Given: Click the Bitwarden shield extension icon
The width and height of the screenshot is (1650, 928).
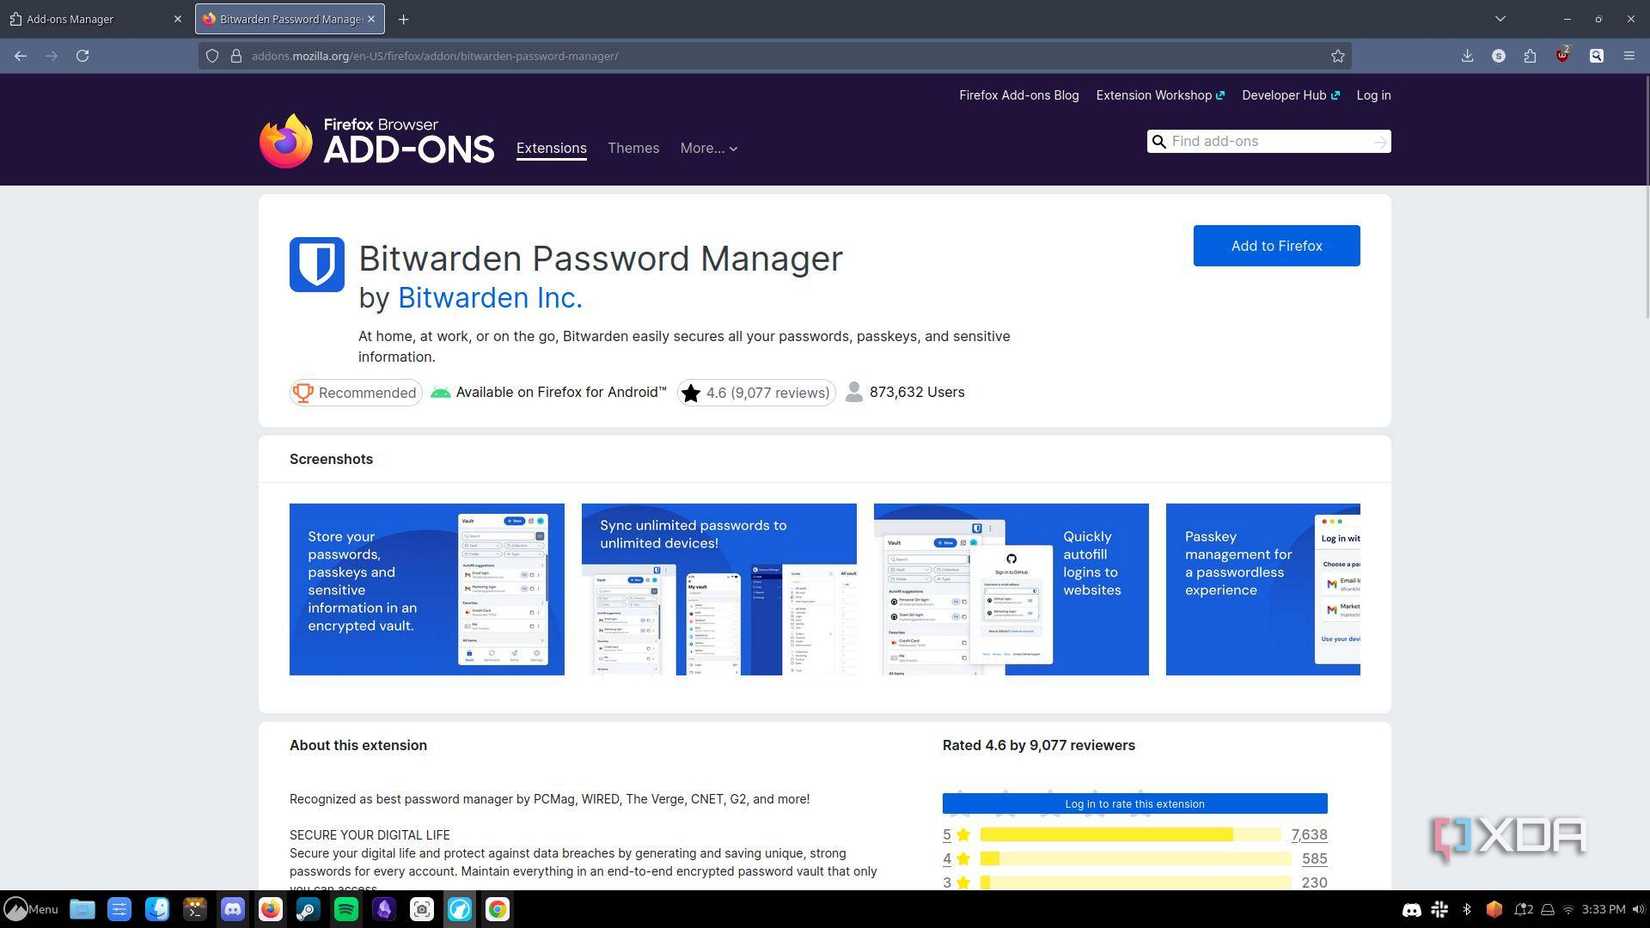Looking at the screenshot, I should [317, 264].
